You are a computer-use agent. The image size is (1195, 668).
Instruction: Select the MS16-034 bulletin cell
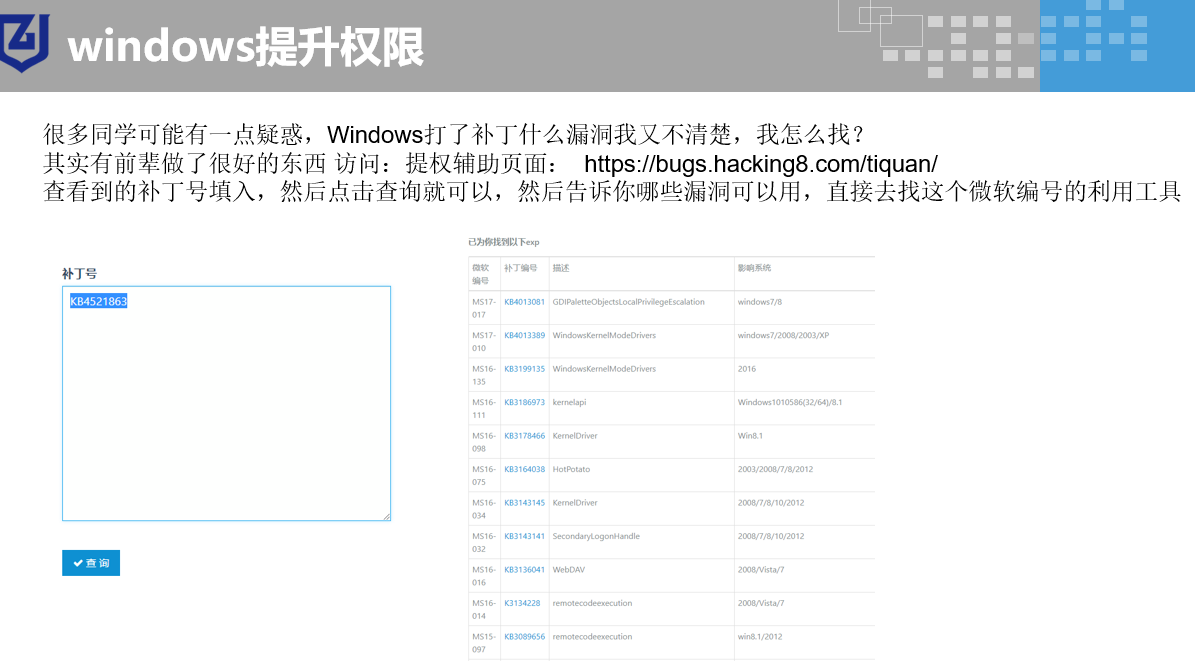coord(484,510)
